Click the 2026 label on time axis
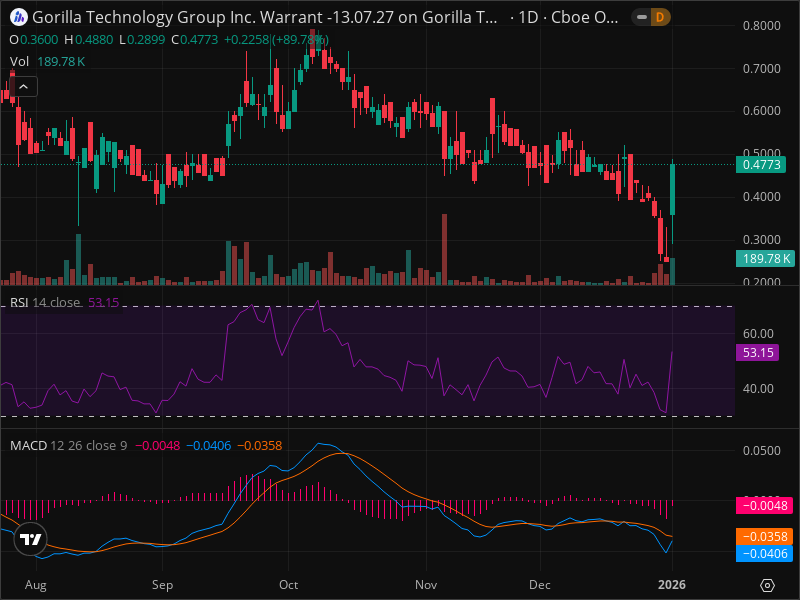The width and height of the screenshot is (800, 600). 672,585
